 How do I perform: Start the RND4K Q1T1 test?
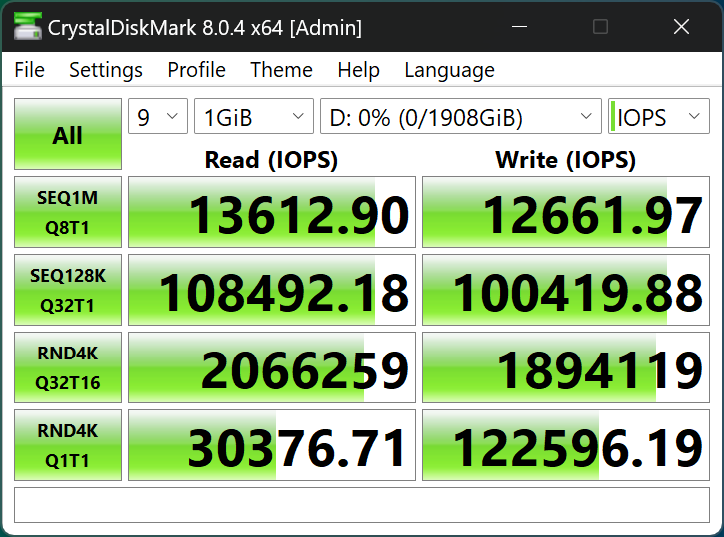tap(68, 445)
